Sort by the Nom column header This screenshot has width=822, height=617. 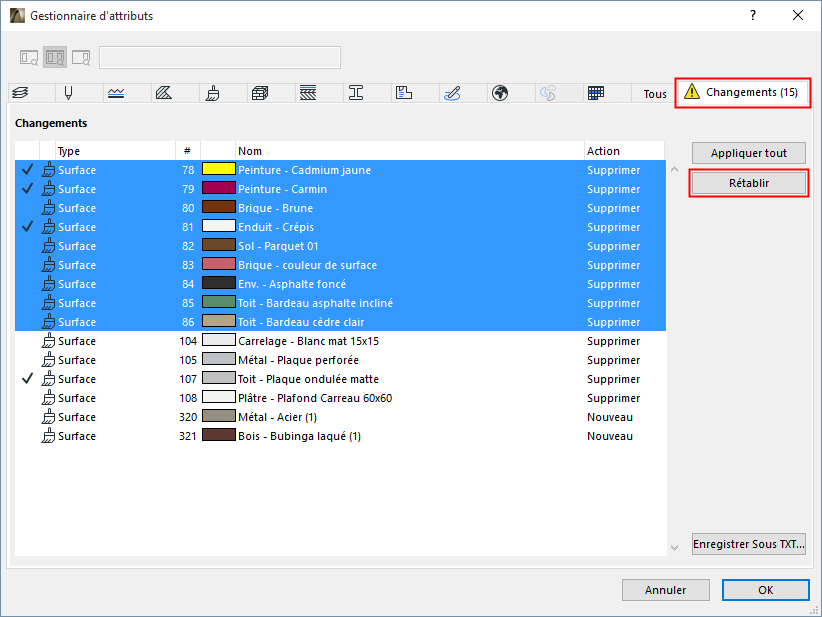409,151
